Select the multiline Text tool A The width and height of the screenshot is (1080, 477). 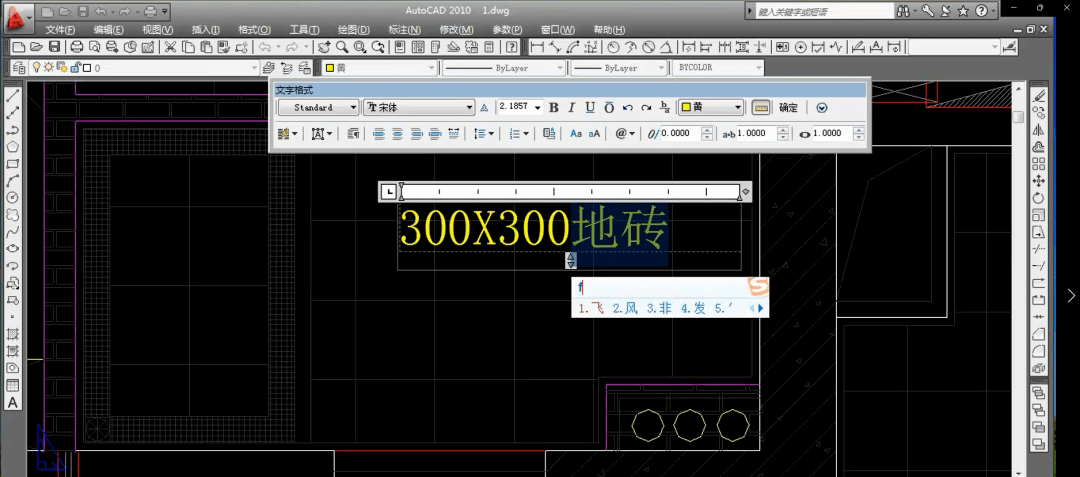(x=12, y=403)
